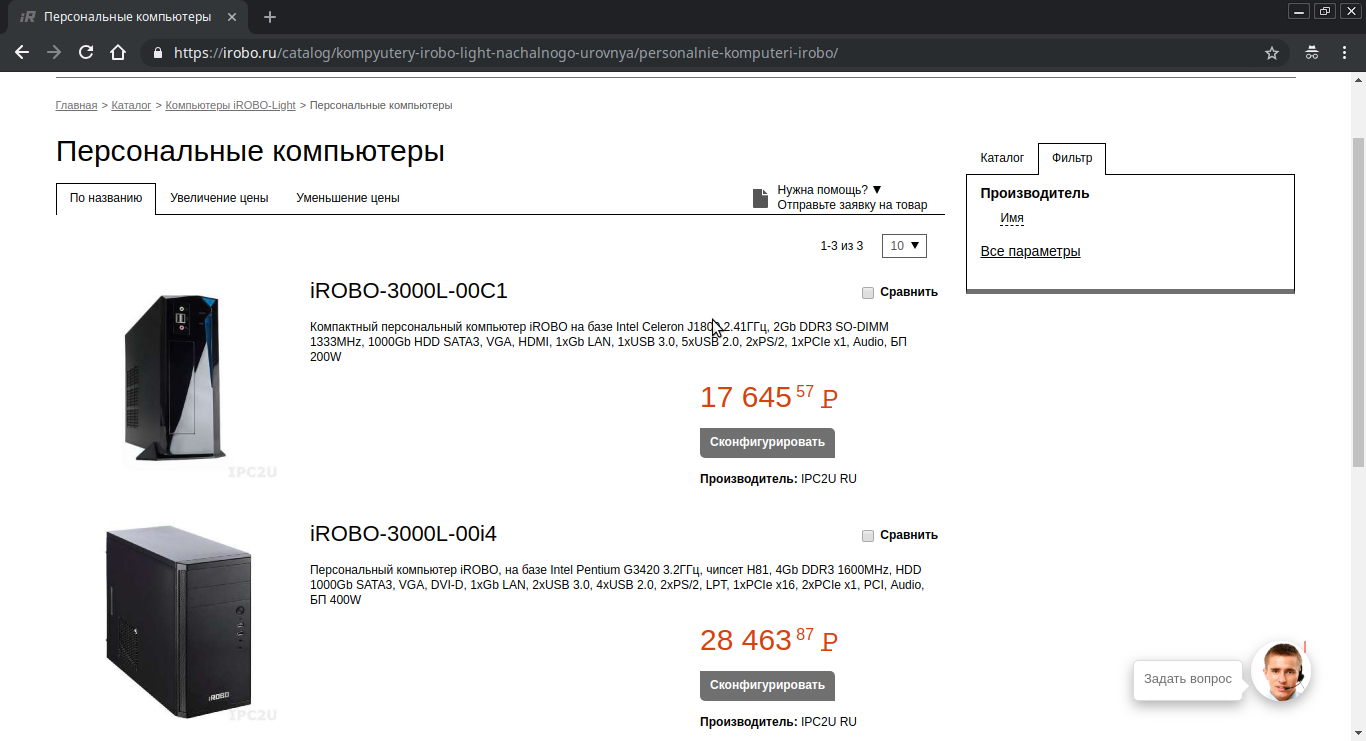Click the price 28 463 ₽
The width and height of the screenshot is (1366, 741).
(769, 640)
